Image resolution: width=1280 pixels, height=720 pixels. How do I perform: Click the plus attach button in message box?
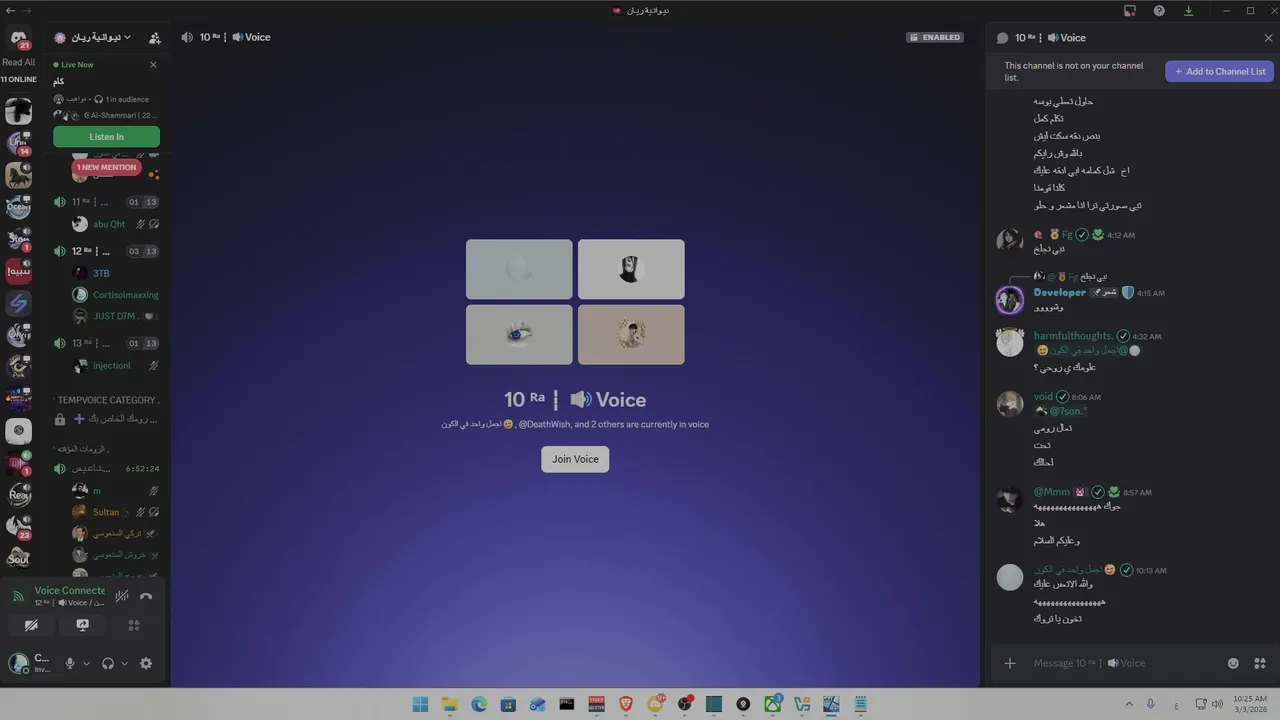click(1010, 663)
